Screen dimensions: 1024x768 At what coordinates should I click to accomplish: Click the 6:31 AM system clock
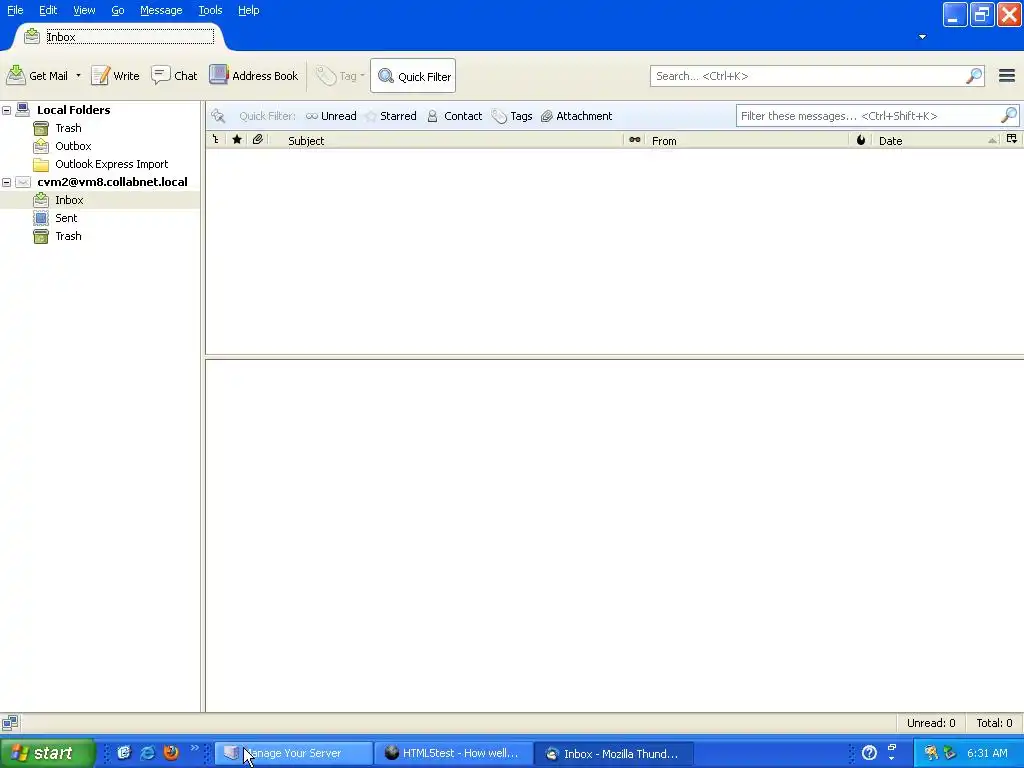point(987,753)
